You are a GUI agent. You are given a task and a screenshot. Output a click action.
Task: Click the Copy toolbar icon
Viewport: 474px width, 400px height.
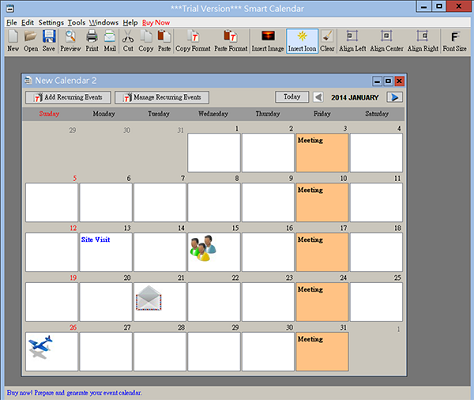[x=146, y=41]
